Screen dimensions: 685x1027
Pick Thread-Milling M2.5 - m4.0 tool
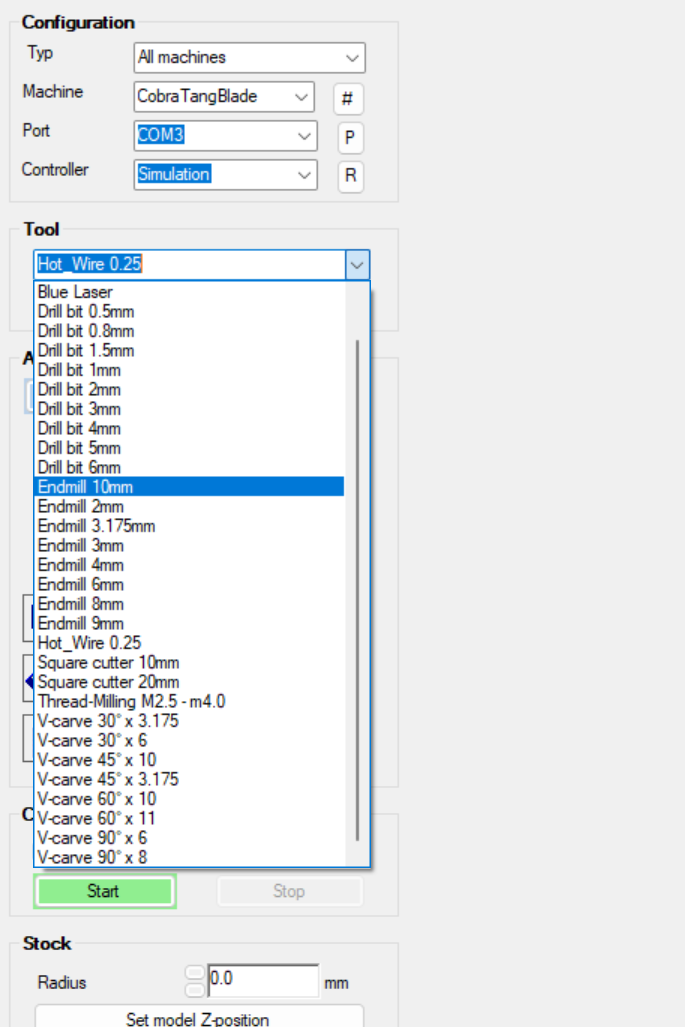(189, 701)
